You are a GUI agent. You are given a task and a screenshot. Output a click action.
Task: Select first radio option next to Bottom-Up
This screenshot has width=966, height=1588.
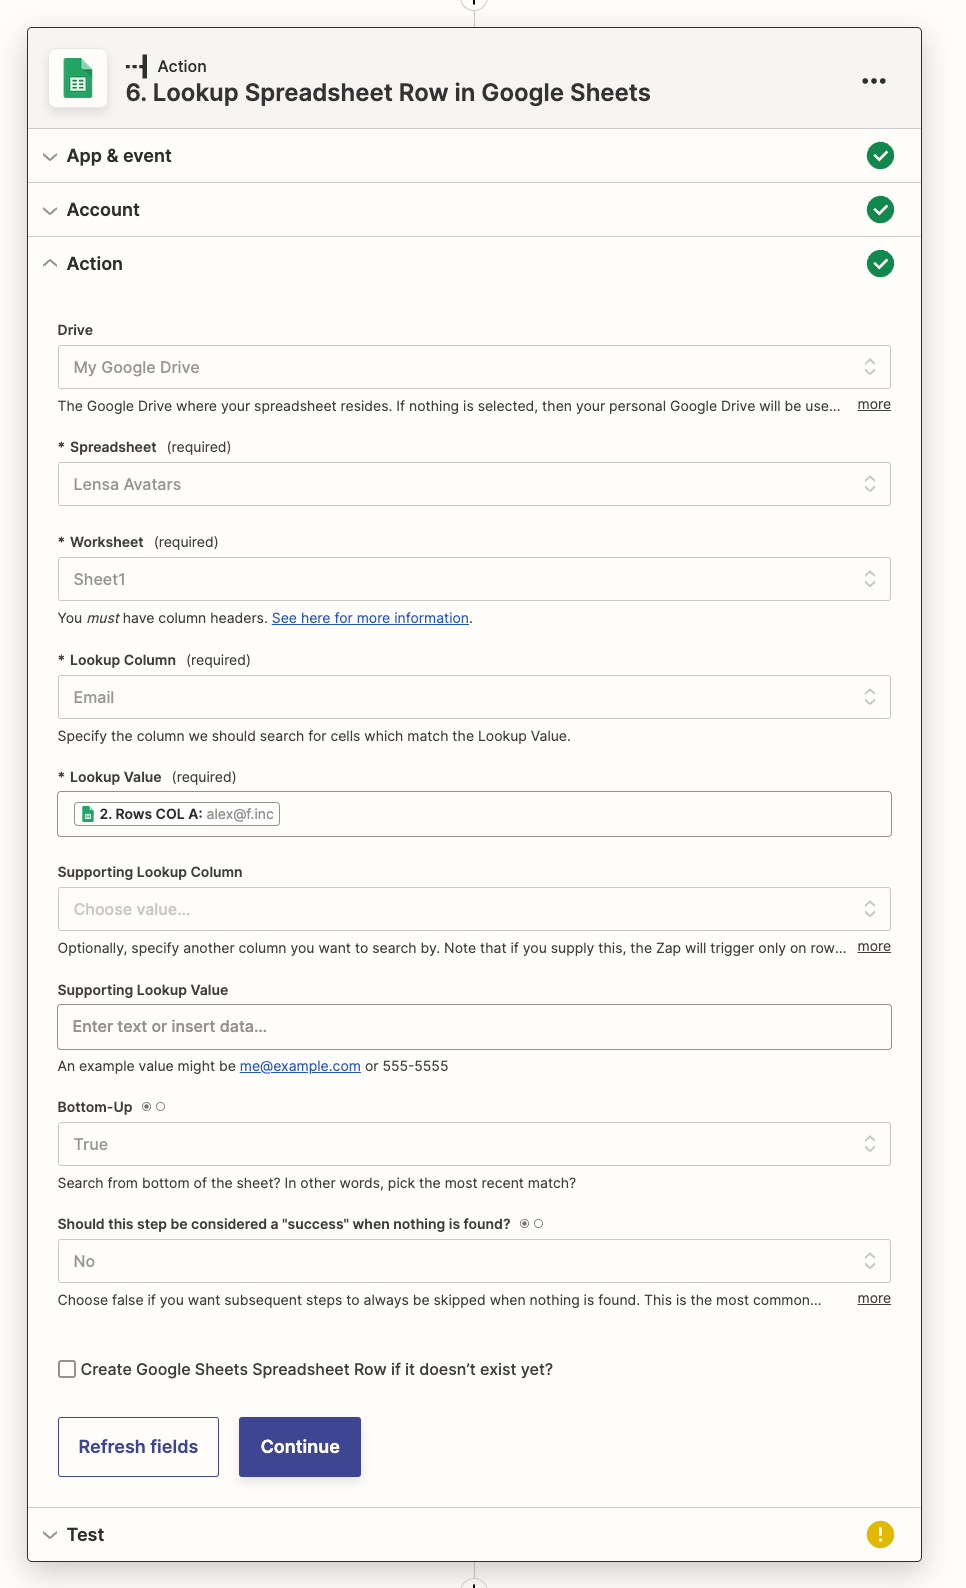tap(147, 1107)
